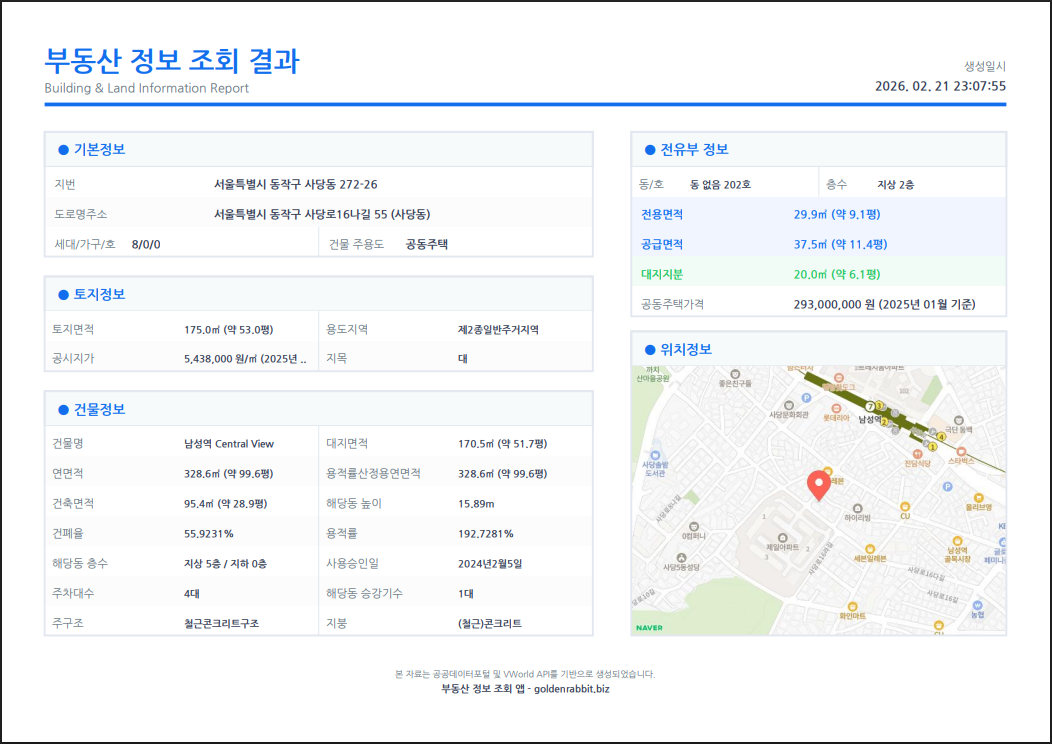Image resolution: width=1052 pixels, height=744 pixels.
Task: Click the 하이리빙 building marker
Action: click(x=857, y=507)
